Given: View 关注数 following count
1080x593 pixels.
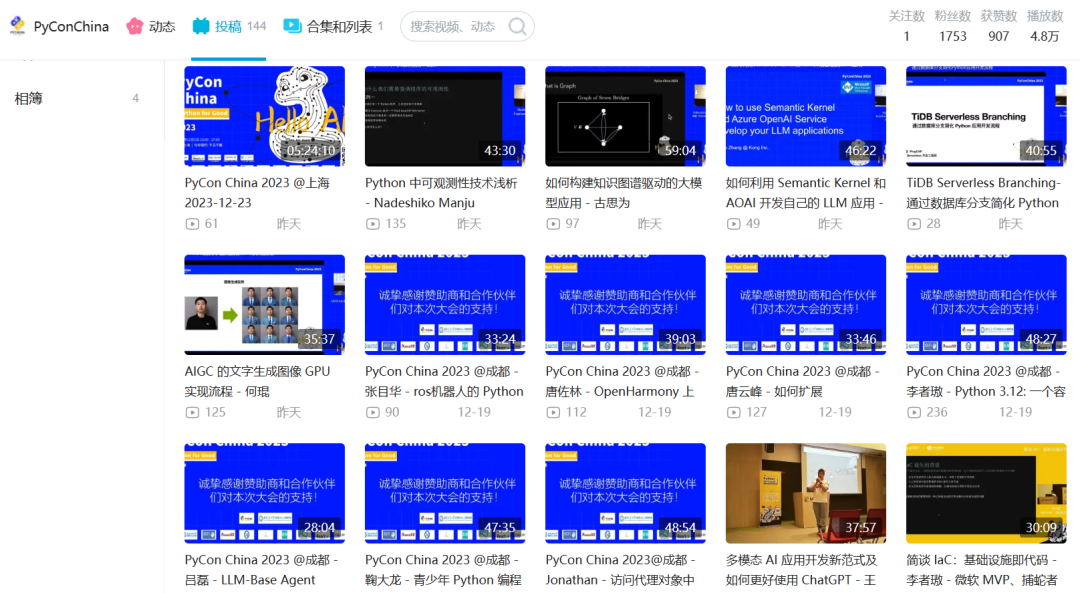Looking at the screenshot, I should tap(906, 26).
